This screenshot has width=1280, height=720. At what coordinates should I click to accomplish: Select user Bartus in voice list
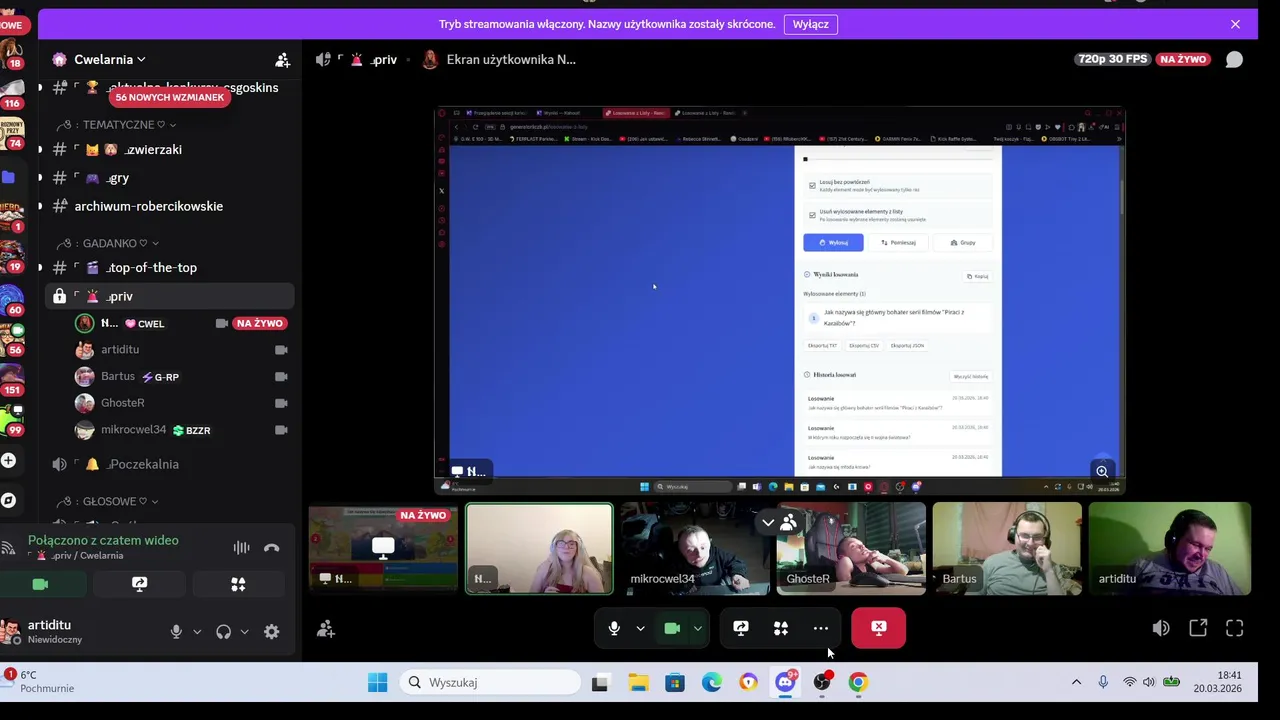[182, 377]
